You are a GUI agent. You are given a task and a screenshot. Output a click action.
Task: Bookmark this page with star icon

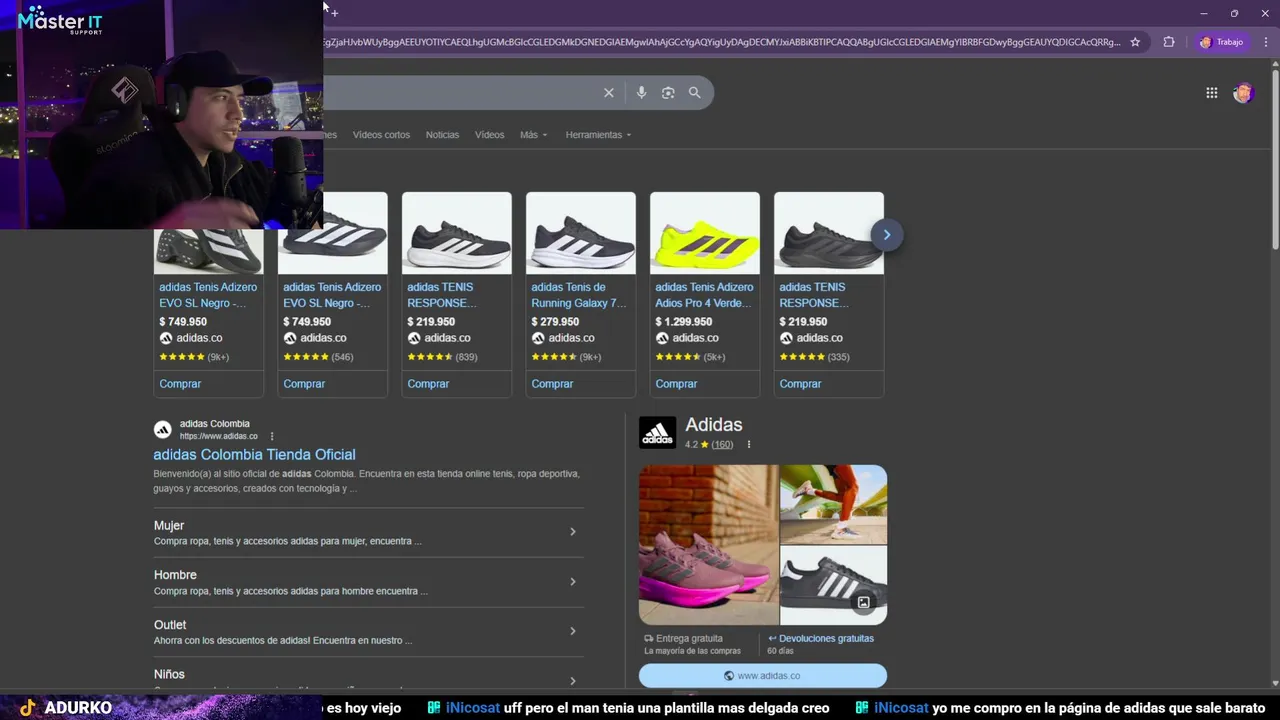tap(1135, 42)
